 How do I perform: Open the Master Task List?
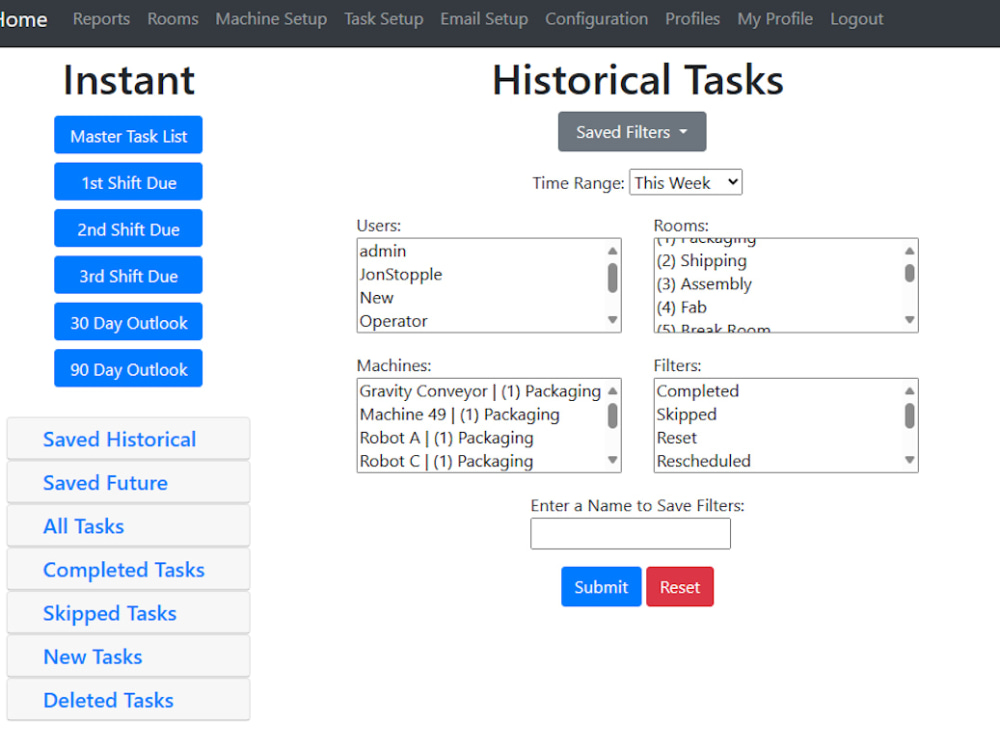128,134
